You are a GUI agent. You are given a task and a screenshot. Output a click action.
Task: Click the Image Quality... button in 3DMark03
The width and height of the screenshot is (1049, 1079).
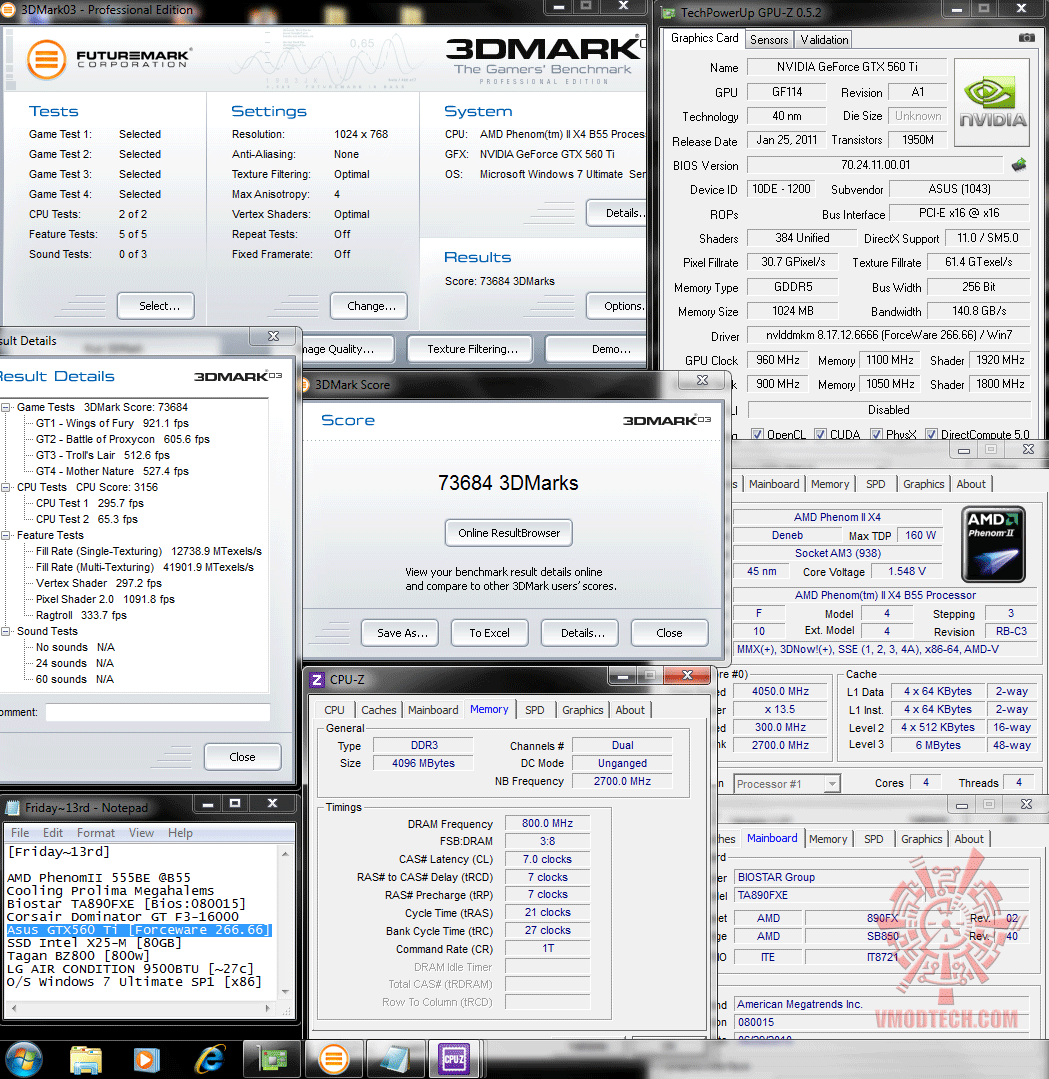[x=348, y=349]
